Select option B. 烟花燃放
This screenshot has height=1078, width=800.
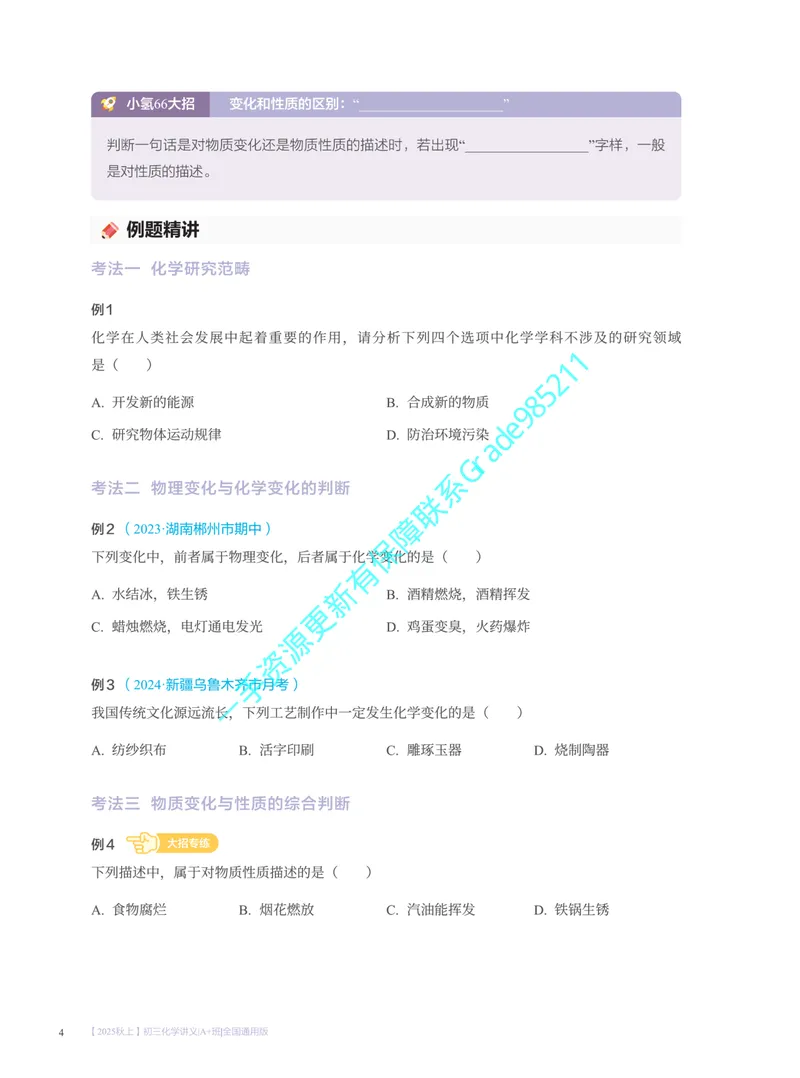click(x=276, y=910)
